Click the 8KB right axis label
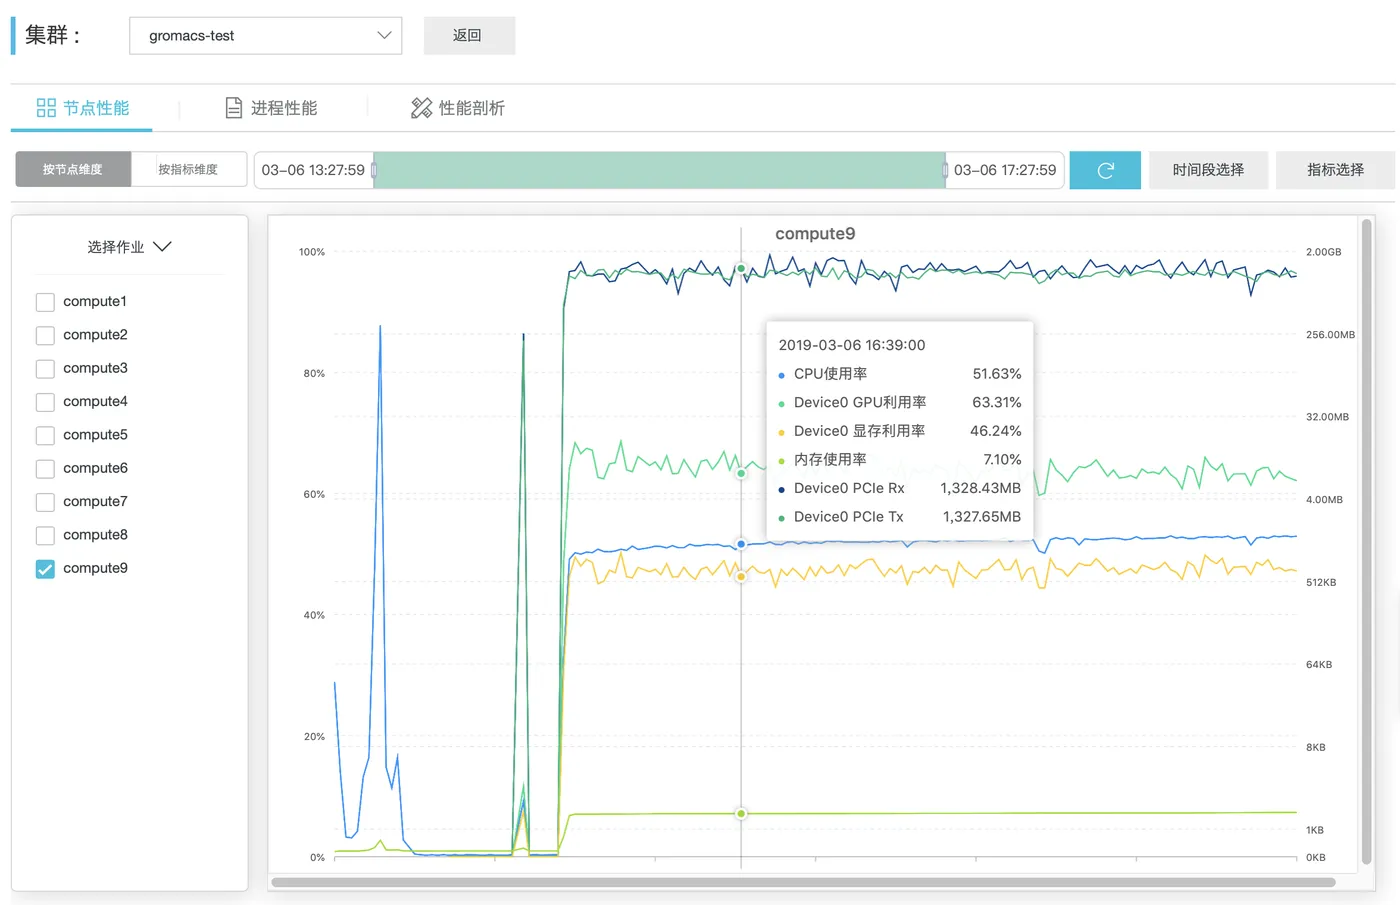The image size is (1400, 905). coord(1316,748)
